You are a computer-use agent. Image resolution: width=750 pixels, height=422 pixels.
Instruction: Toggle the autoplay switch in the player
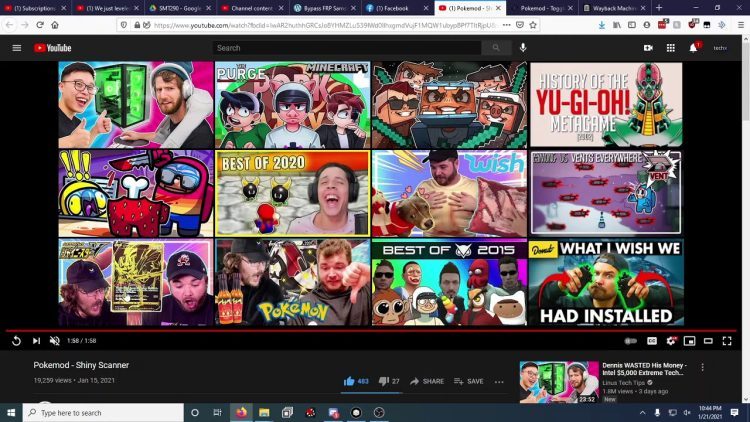(x=630, y=341)
